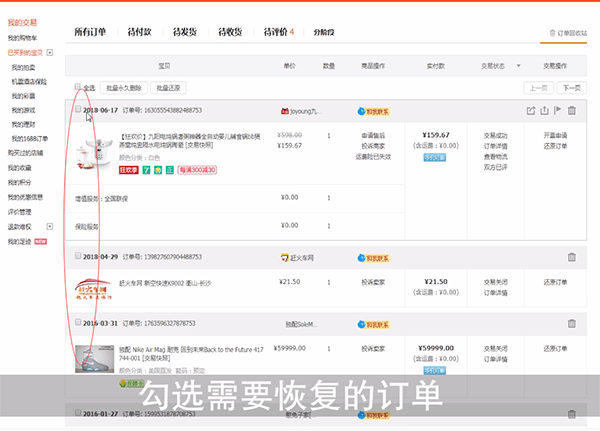The image size is (600, 431).
Task: Click flag icon on 2018-06-17 order
Action: pyautogui.click(x=559, y=110)
